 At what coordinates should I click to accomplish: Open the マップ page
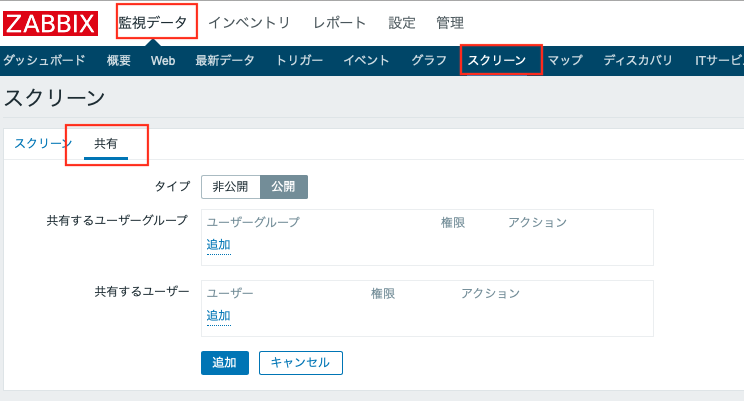click(x=565, y=60)
